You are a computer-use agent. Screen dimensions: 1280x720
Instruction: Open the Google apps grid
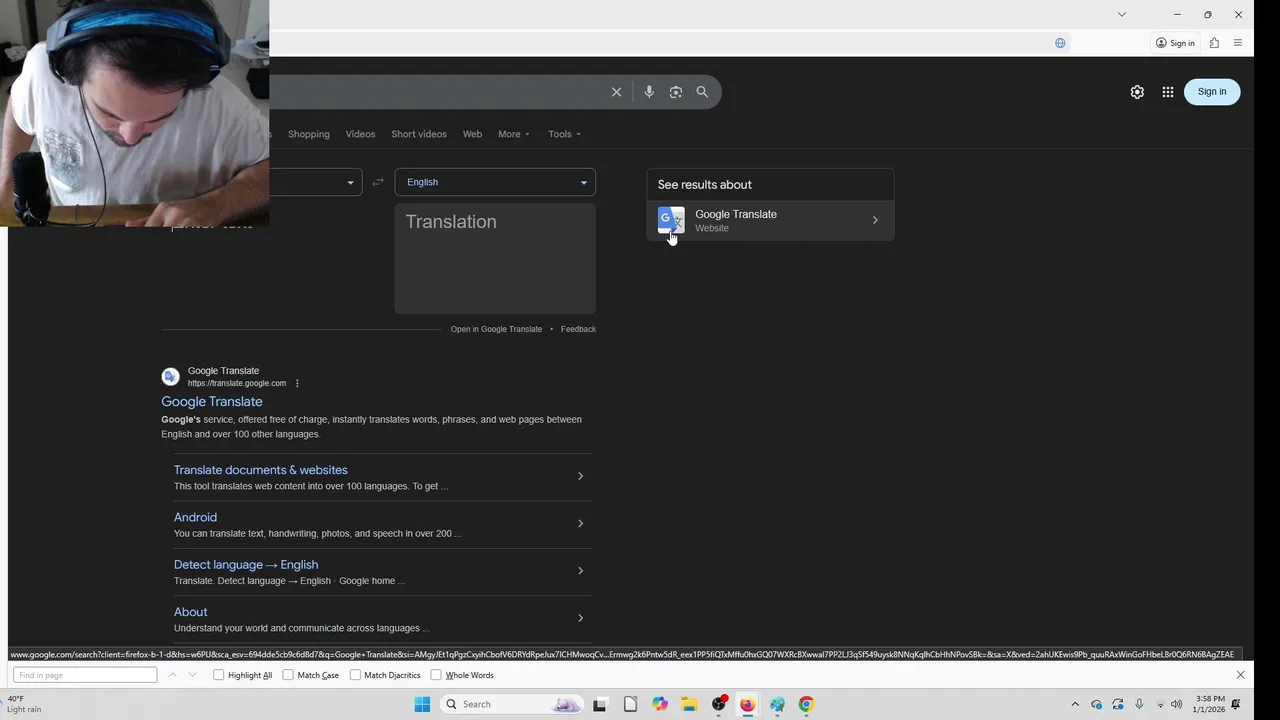click(1167, 92)
